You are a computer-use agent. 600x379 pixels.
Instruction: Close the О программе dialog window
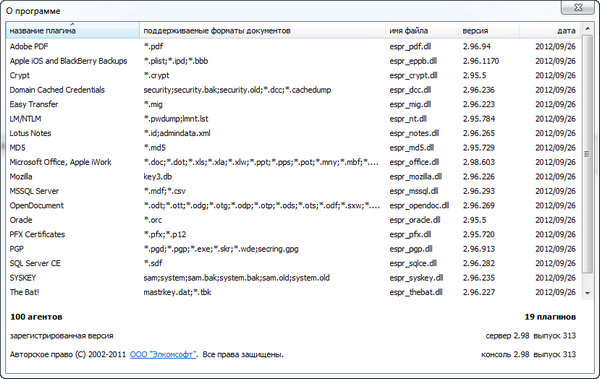tap(578, 7)
